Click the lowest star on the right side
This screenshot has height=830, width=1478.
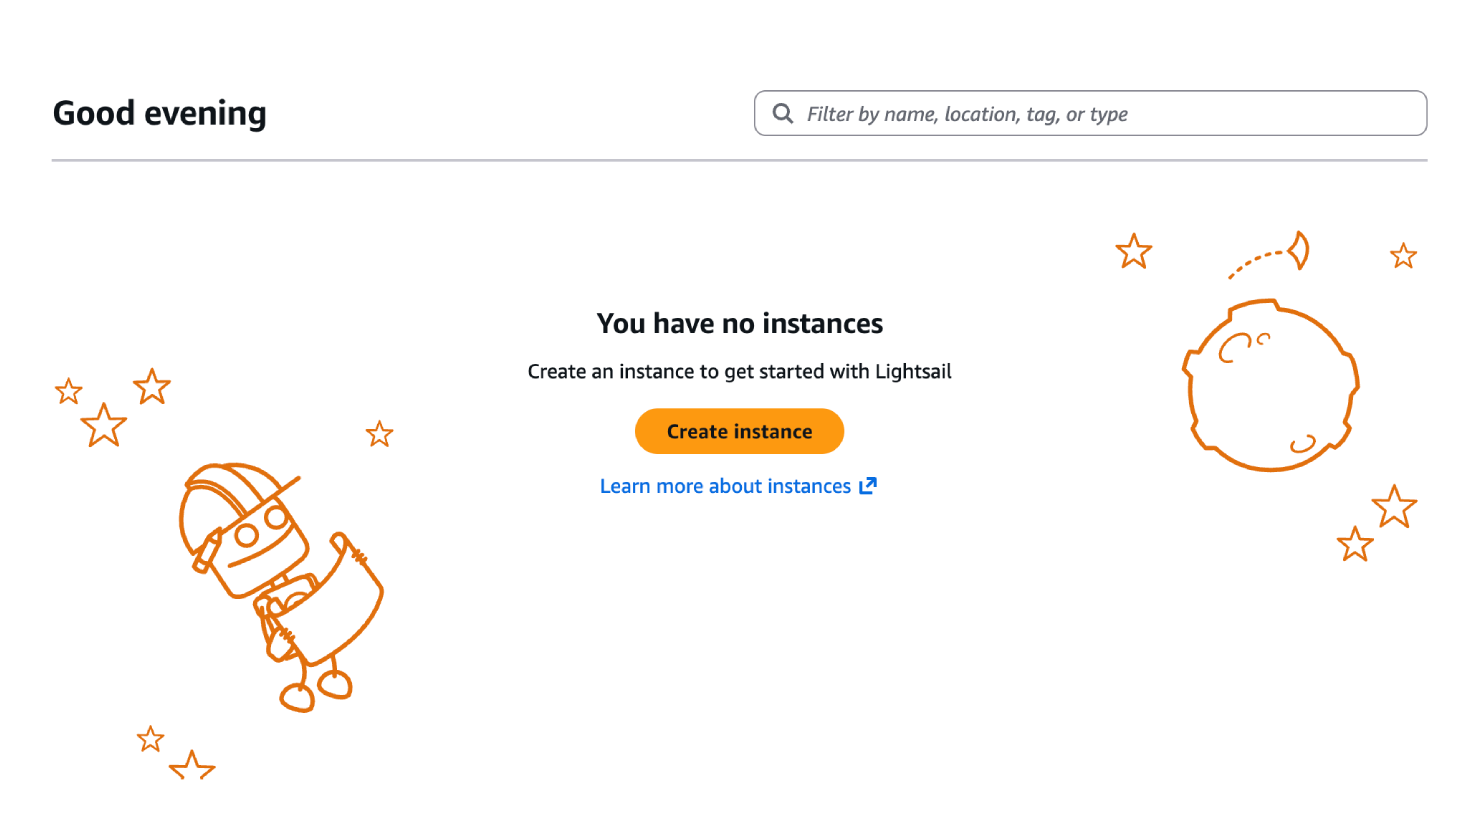click(x=1355, y=545)
